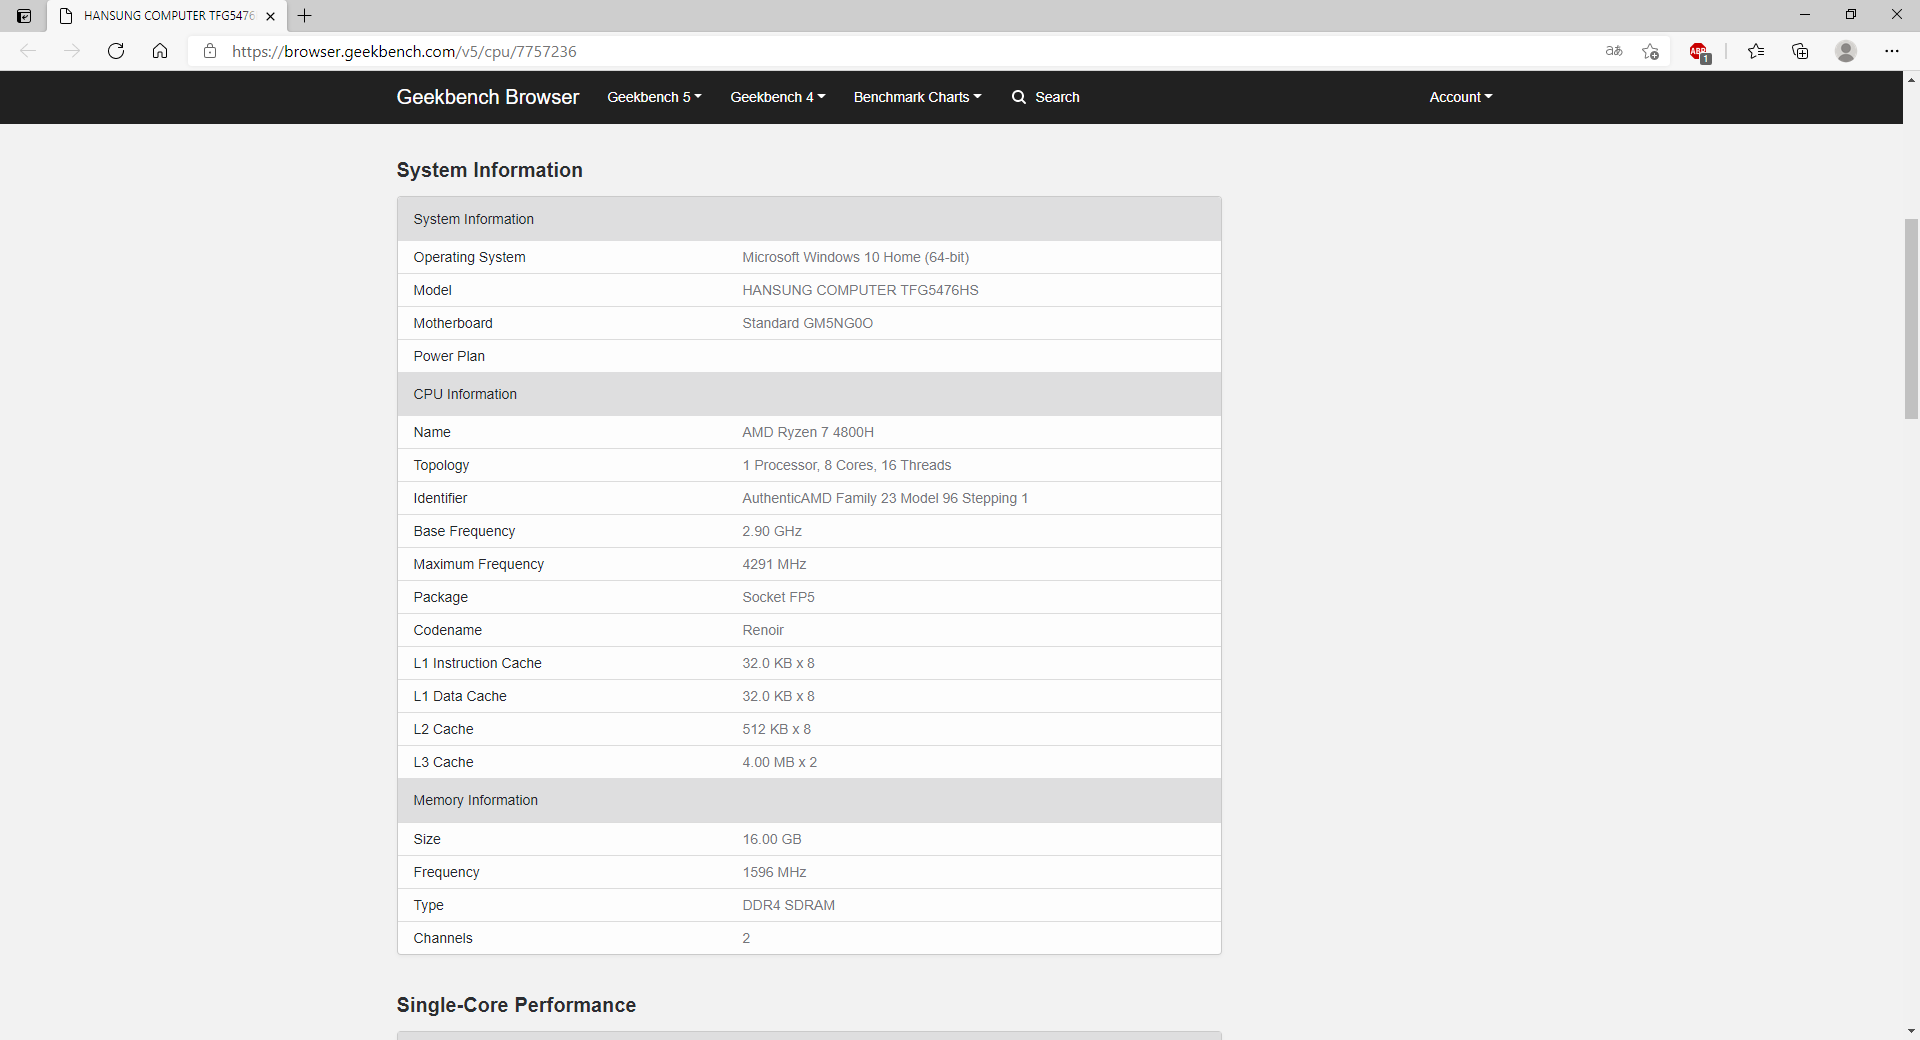The width and height of the screenshot is (1920, 1040).
Task: Expand the Geekbench 5 dropdown
Action: click(x=654, y=97)
